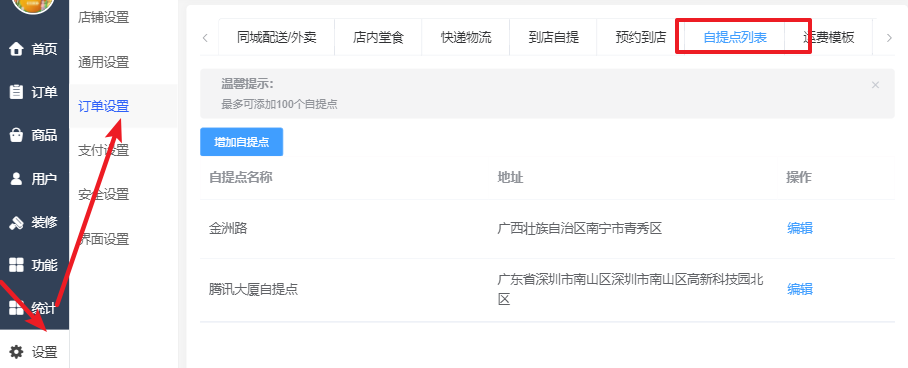Show earlier tabs with the left chevron
The width and height of the screenshot is (908, 368).
click(x=206, y=38)
